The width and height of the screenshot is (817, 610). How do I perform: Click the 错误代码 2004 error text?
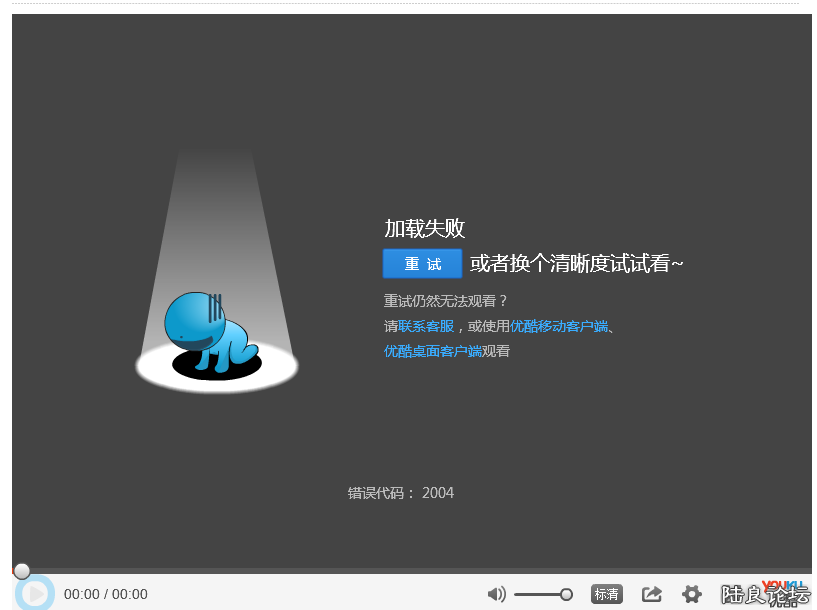[399, 493]
